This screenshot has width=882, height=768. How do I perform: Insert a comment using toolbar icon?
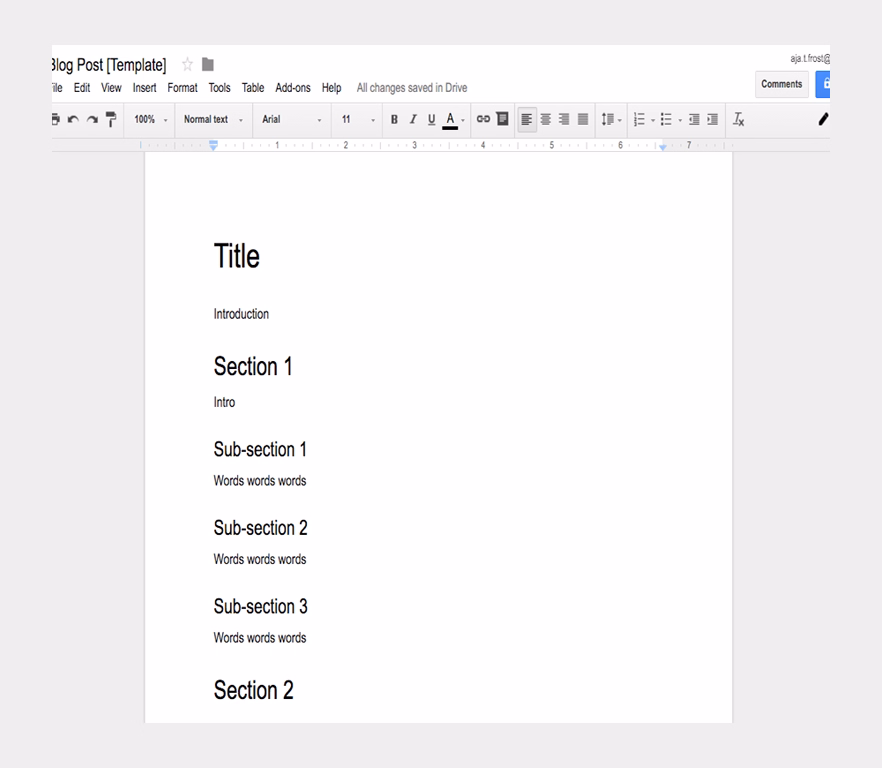click(502, 119)
